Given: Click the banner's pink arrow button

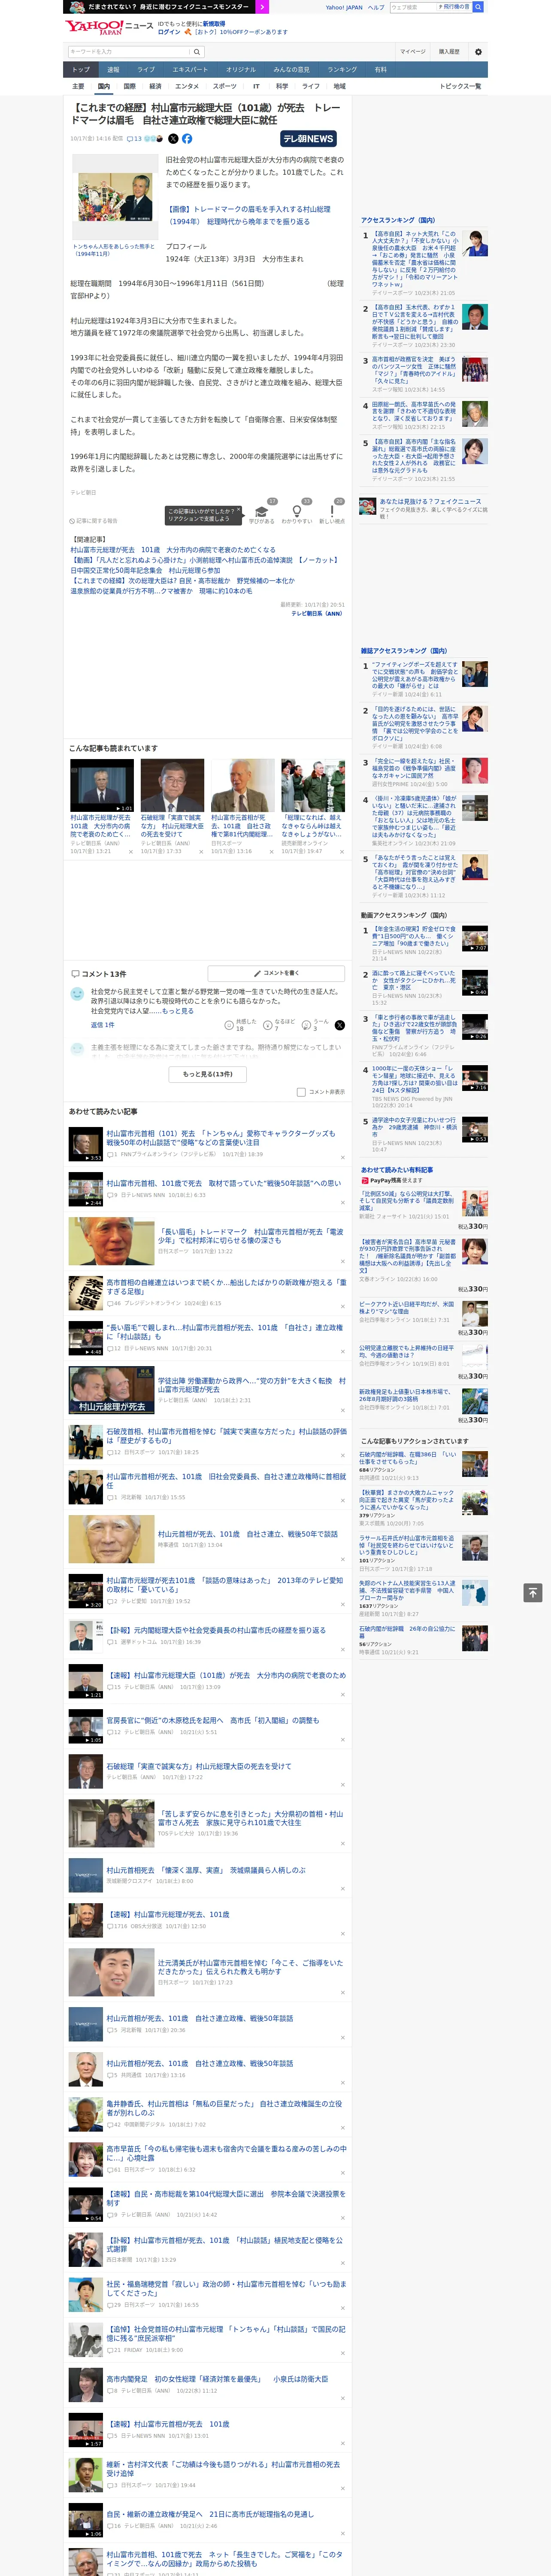Looking at the screenshot, I should point(262,7).
